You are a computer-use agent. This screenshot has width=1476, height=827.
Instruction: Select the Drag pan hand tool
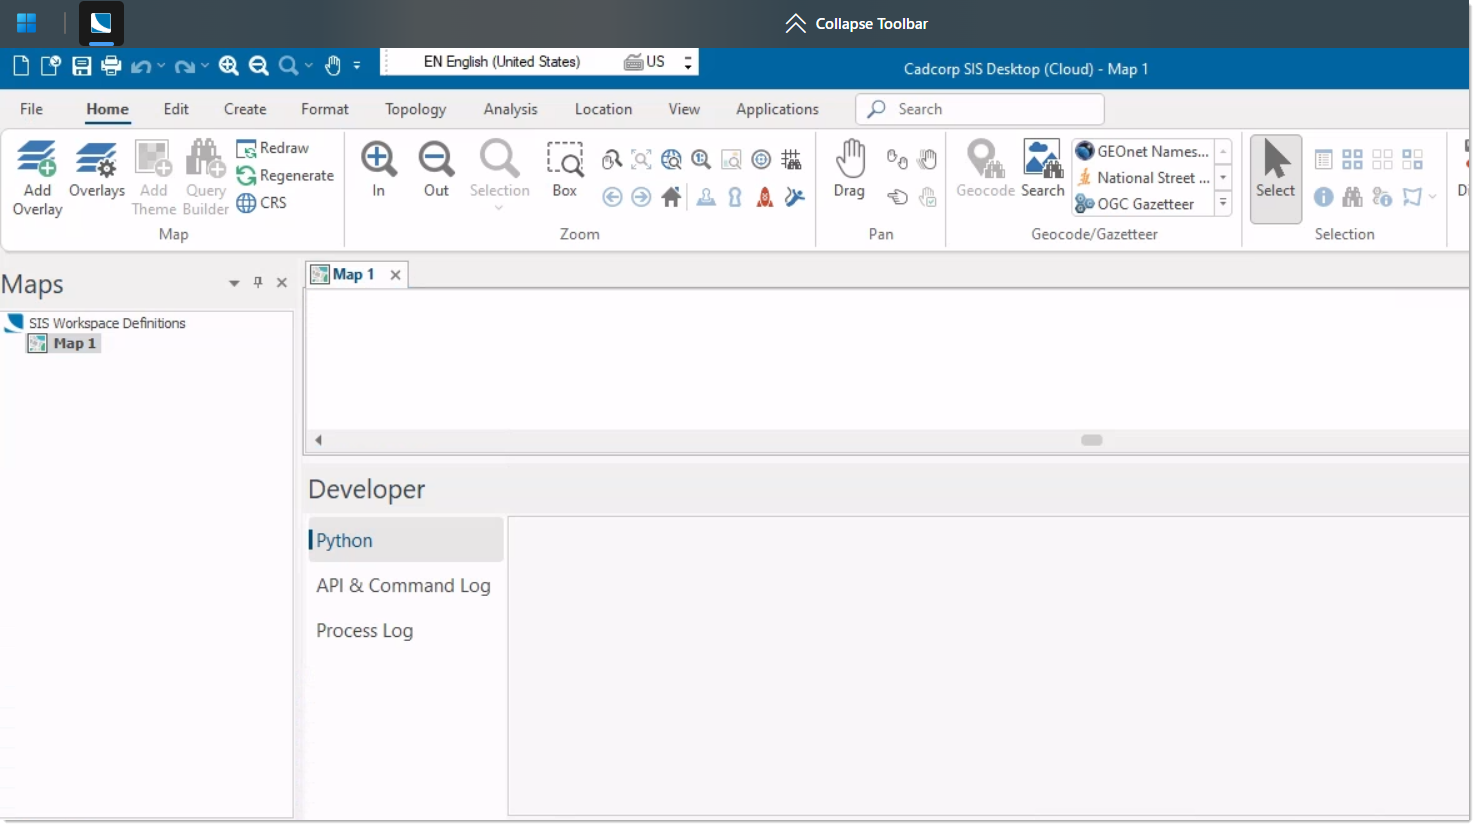[x=849, y=169]
